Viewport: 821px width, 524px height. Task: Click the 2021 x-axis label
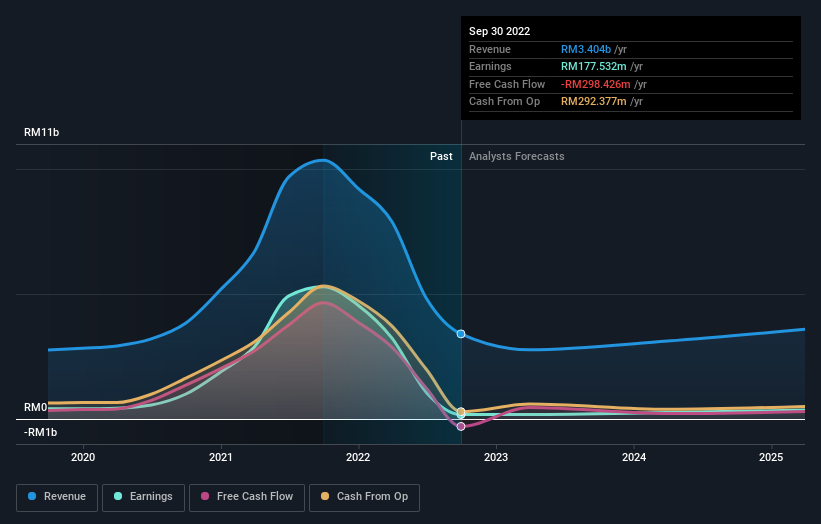pos(220,457)
